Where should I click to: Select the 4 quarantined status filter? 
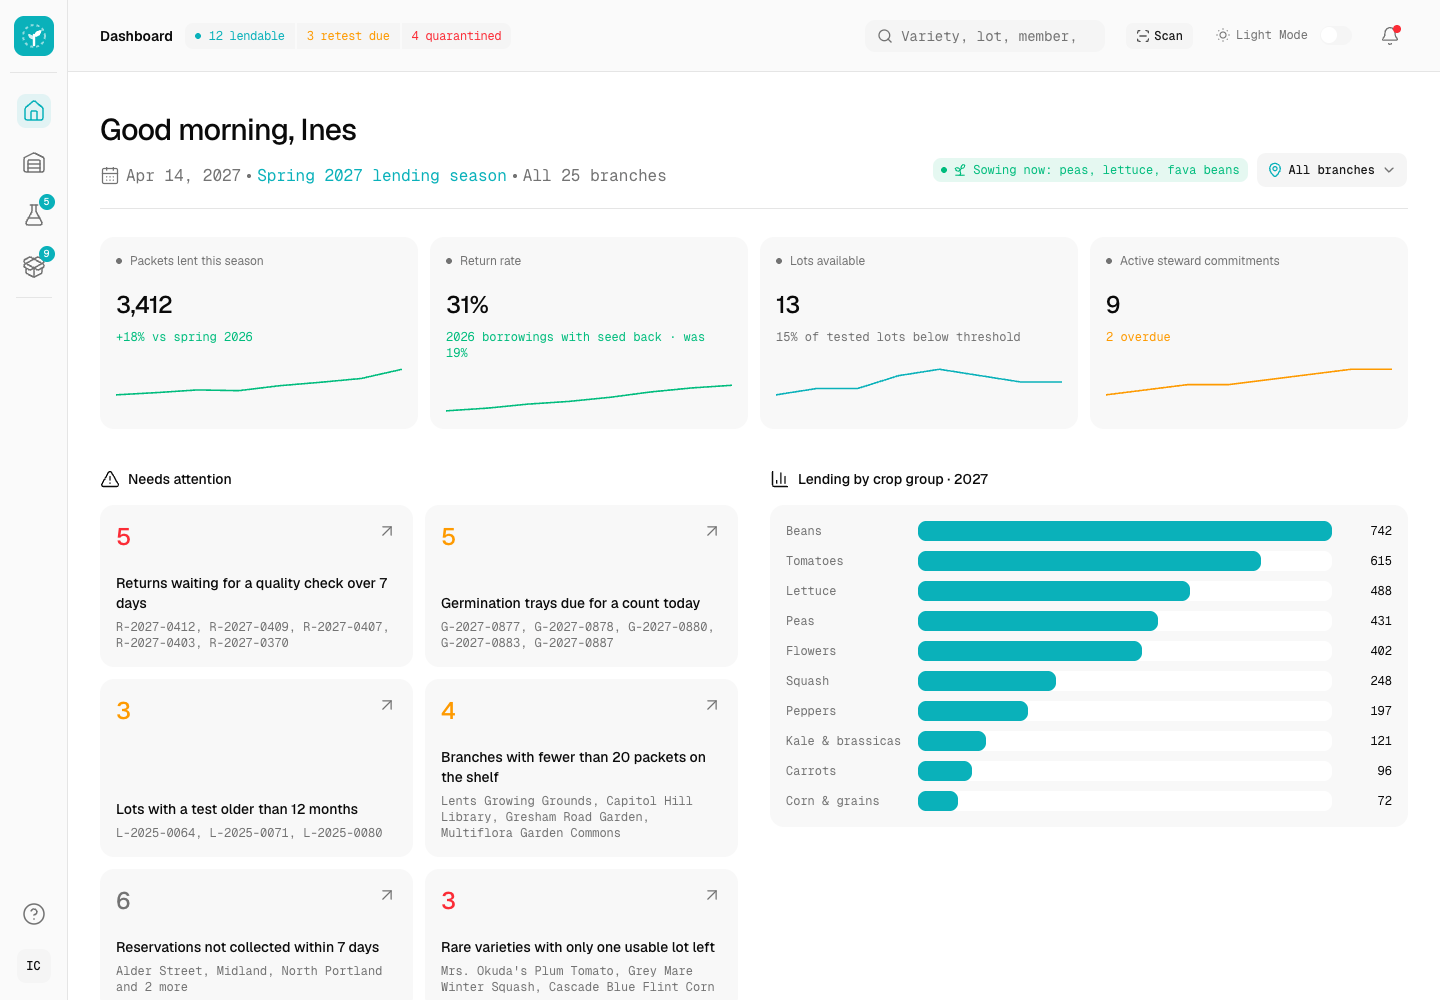click(456, 36)
